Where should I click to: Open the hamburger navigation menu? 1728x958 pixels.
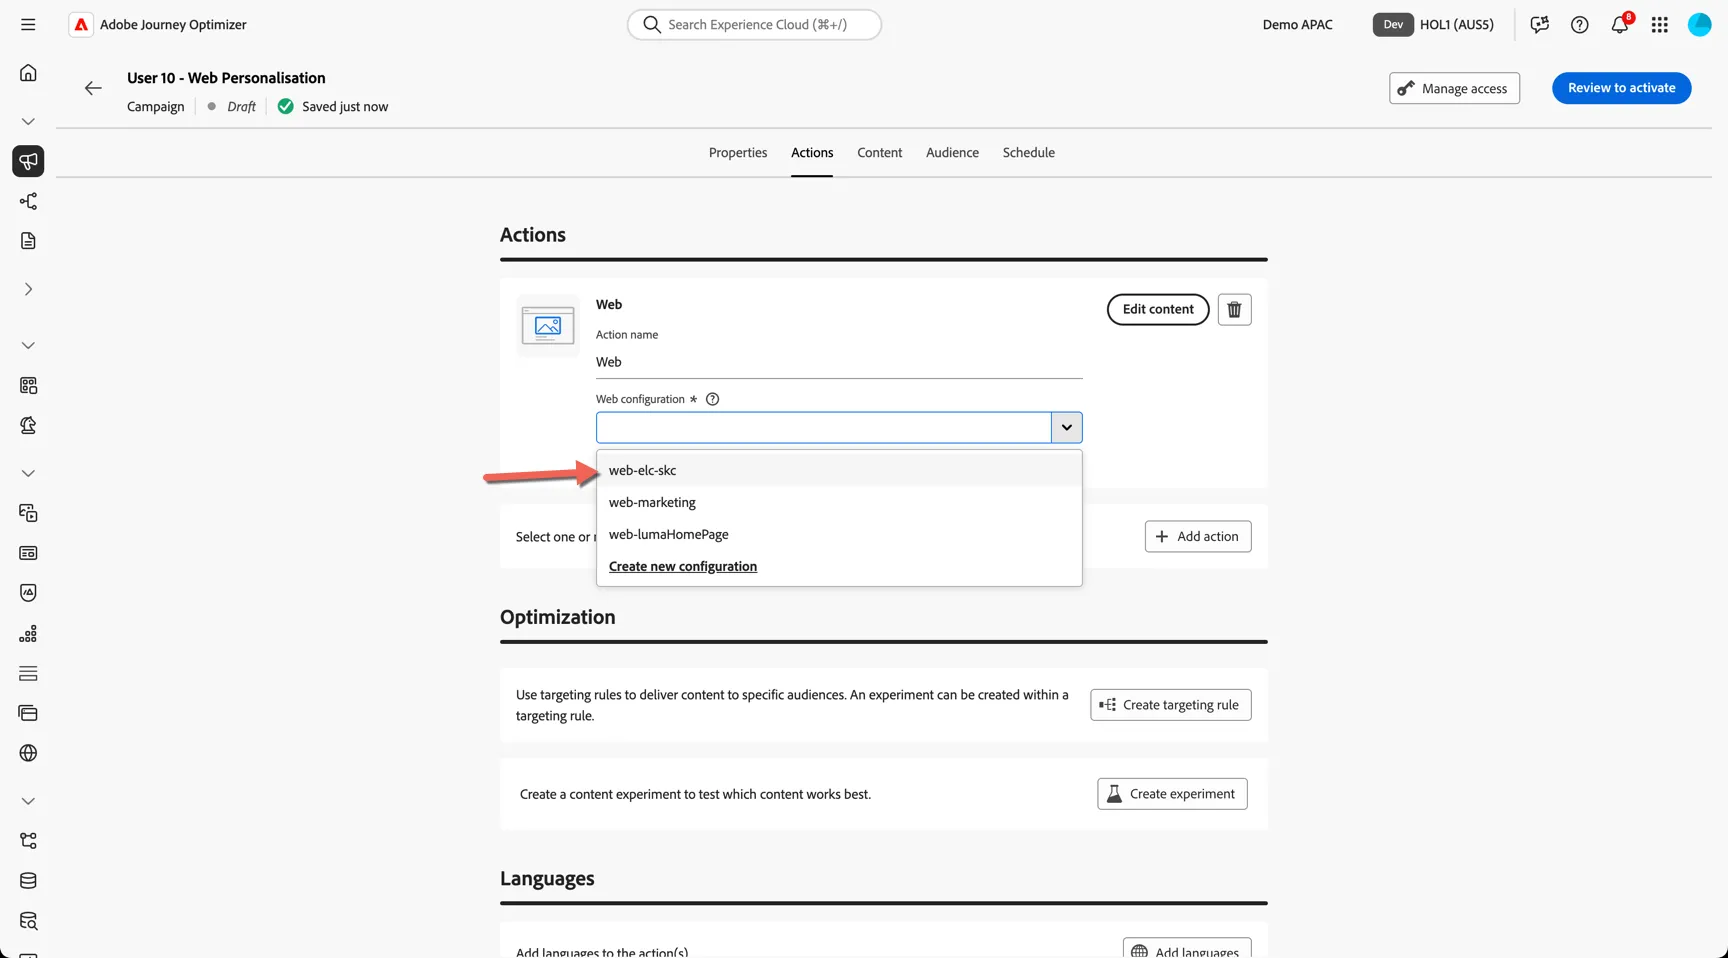[28, 24]
